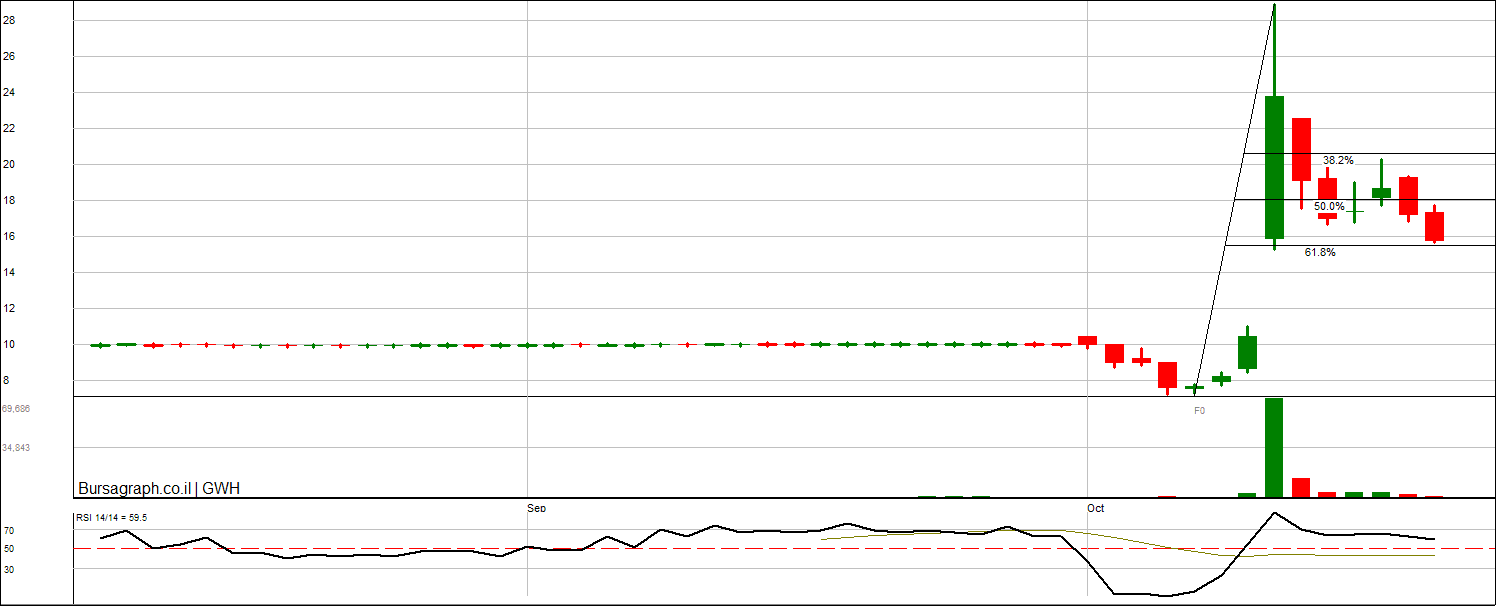1496x606 pixels.
Task: Click the 10 price axis label
Action: [x=9, y=344]
